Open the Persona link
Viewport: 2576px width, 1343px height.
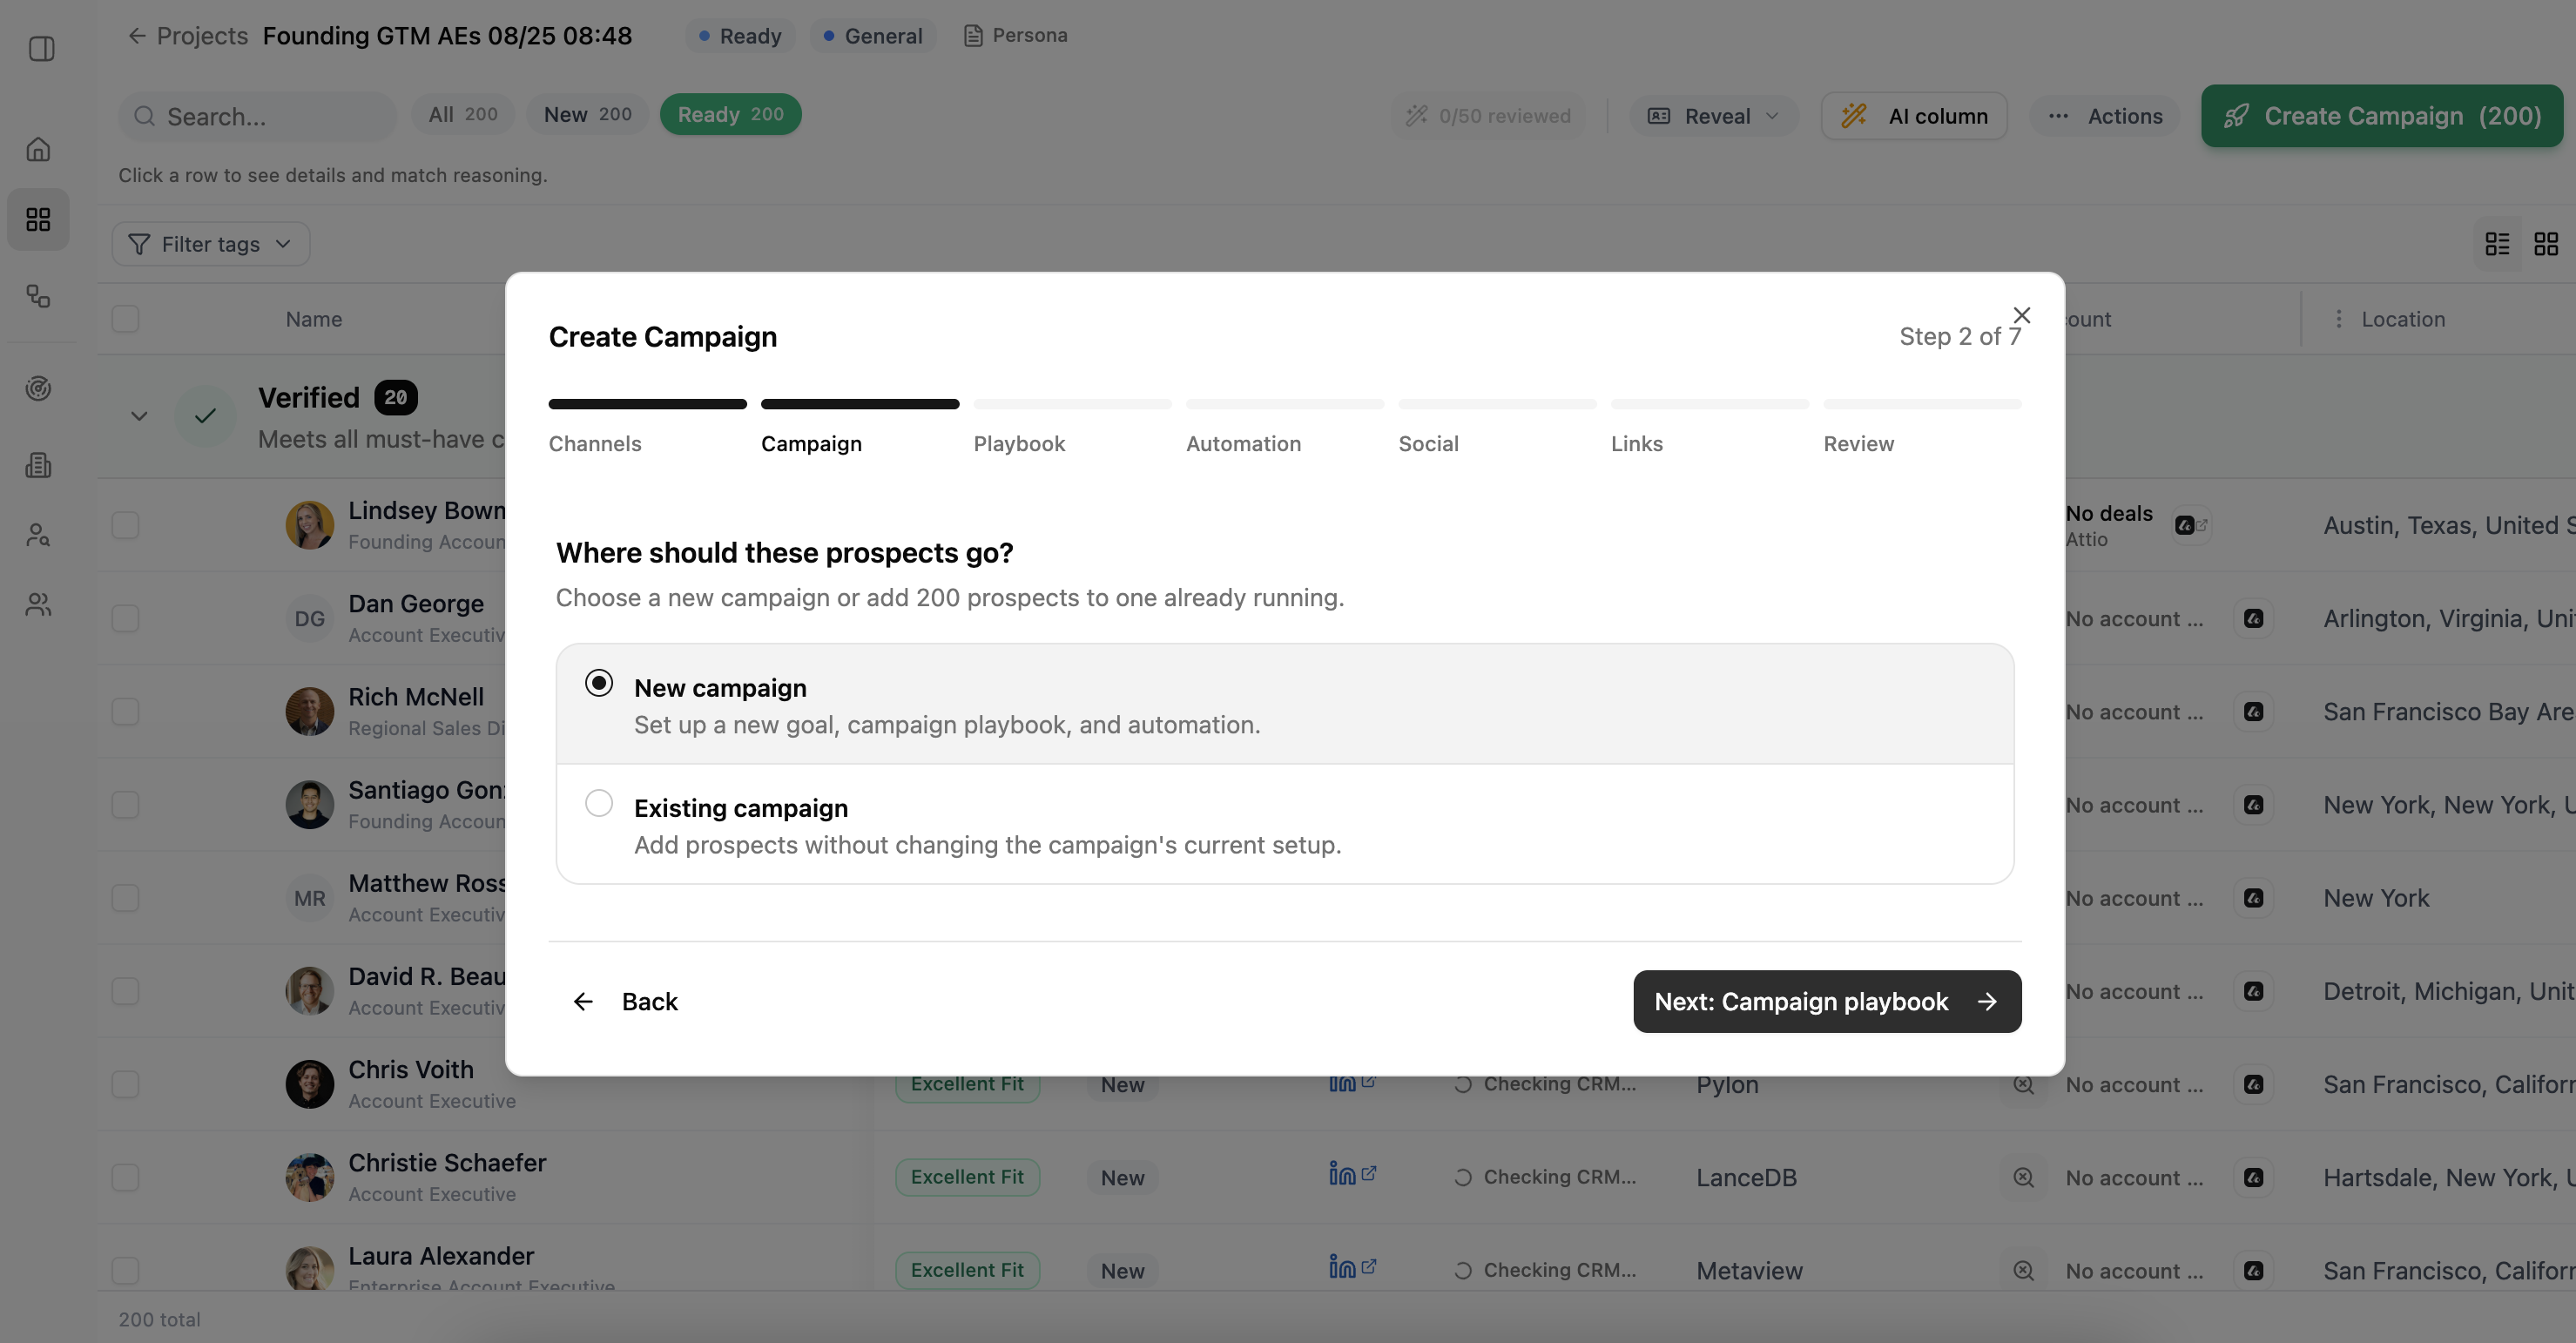tap(1016, 36)
